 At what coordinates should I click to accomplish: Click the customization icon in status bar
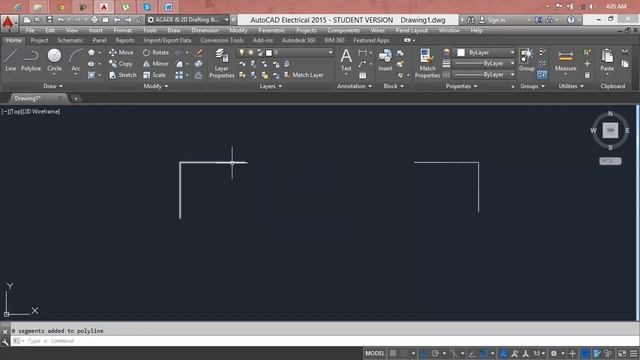(634, 353)
